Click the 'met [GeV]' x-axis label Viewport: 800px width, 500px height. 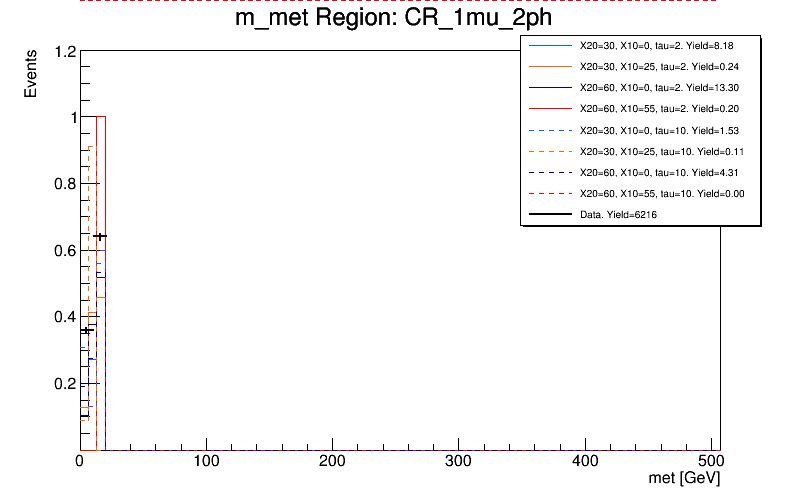683,481
